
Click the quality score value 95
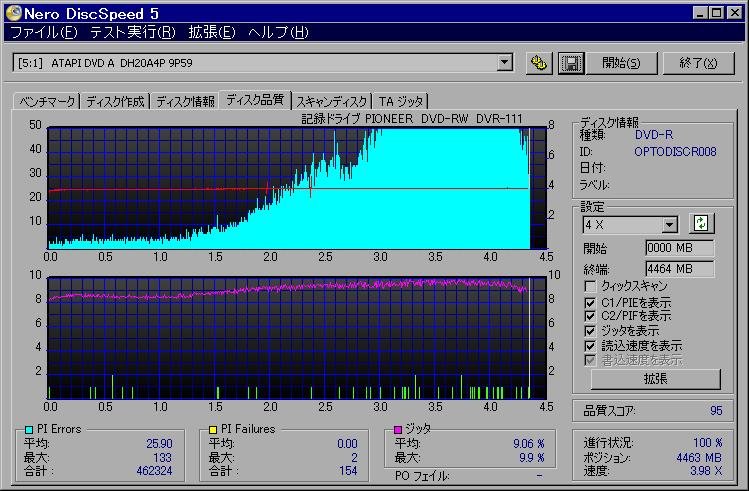pos(716,411)
